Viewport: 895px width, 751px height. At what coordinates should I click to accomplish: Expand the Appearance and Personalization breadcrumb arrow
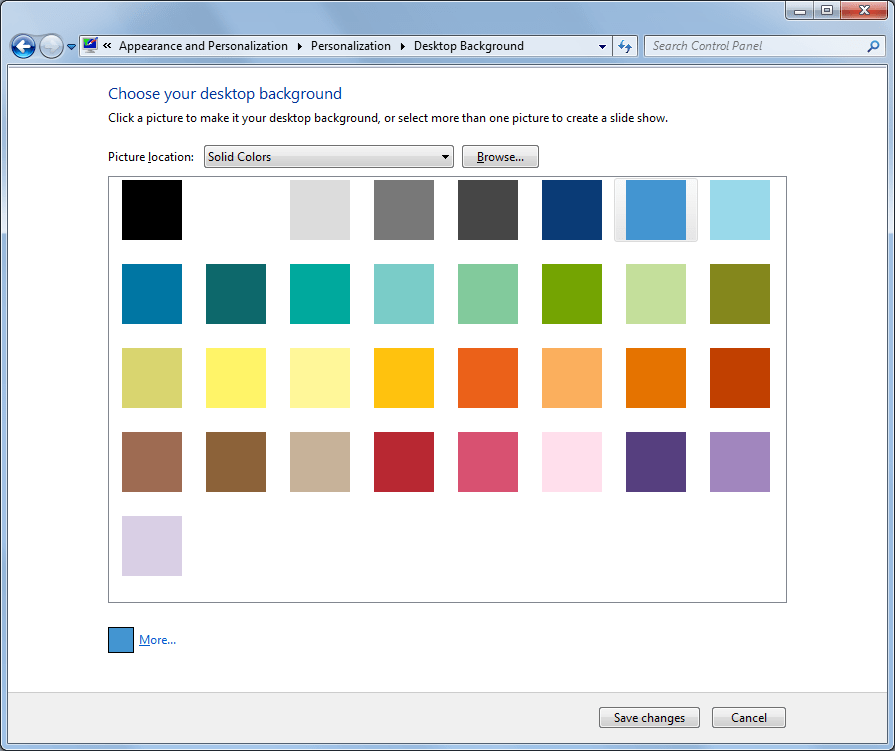pos(299,46)
